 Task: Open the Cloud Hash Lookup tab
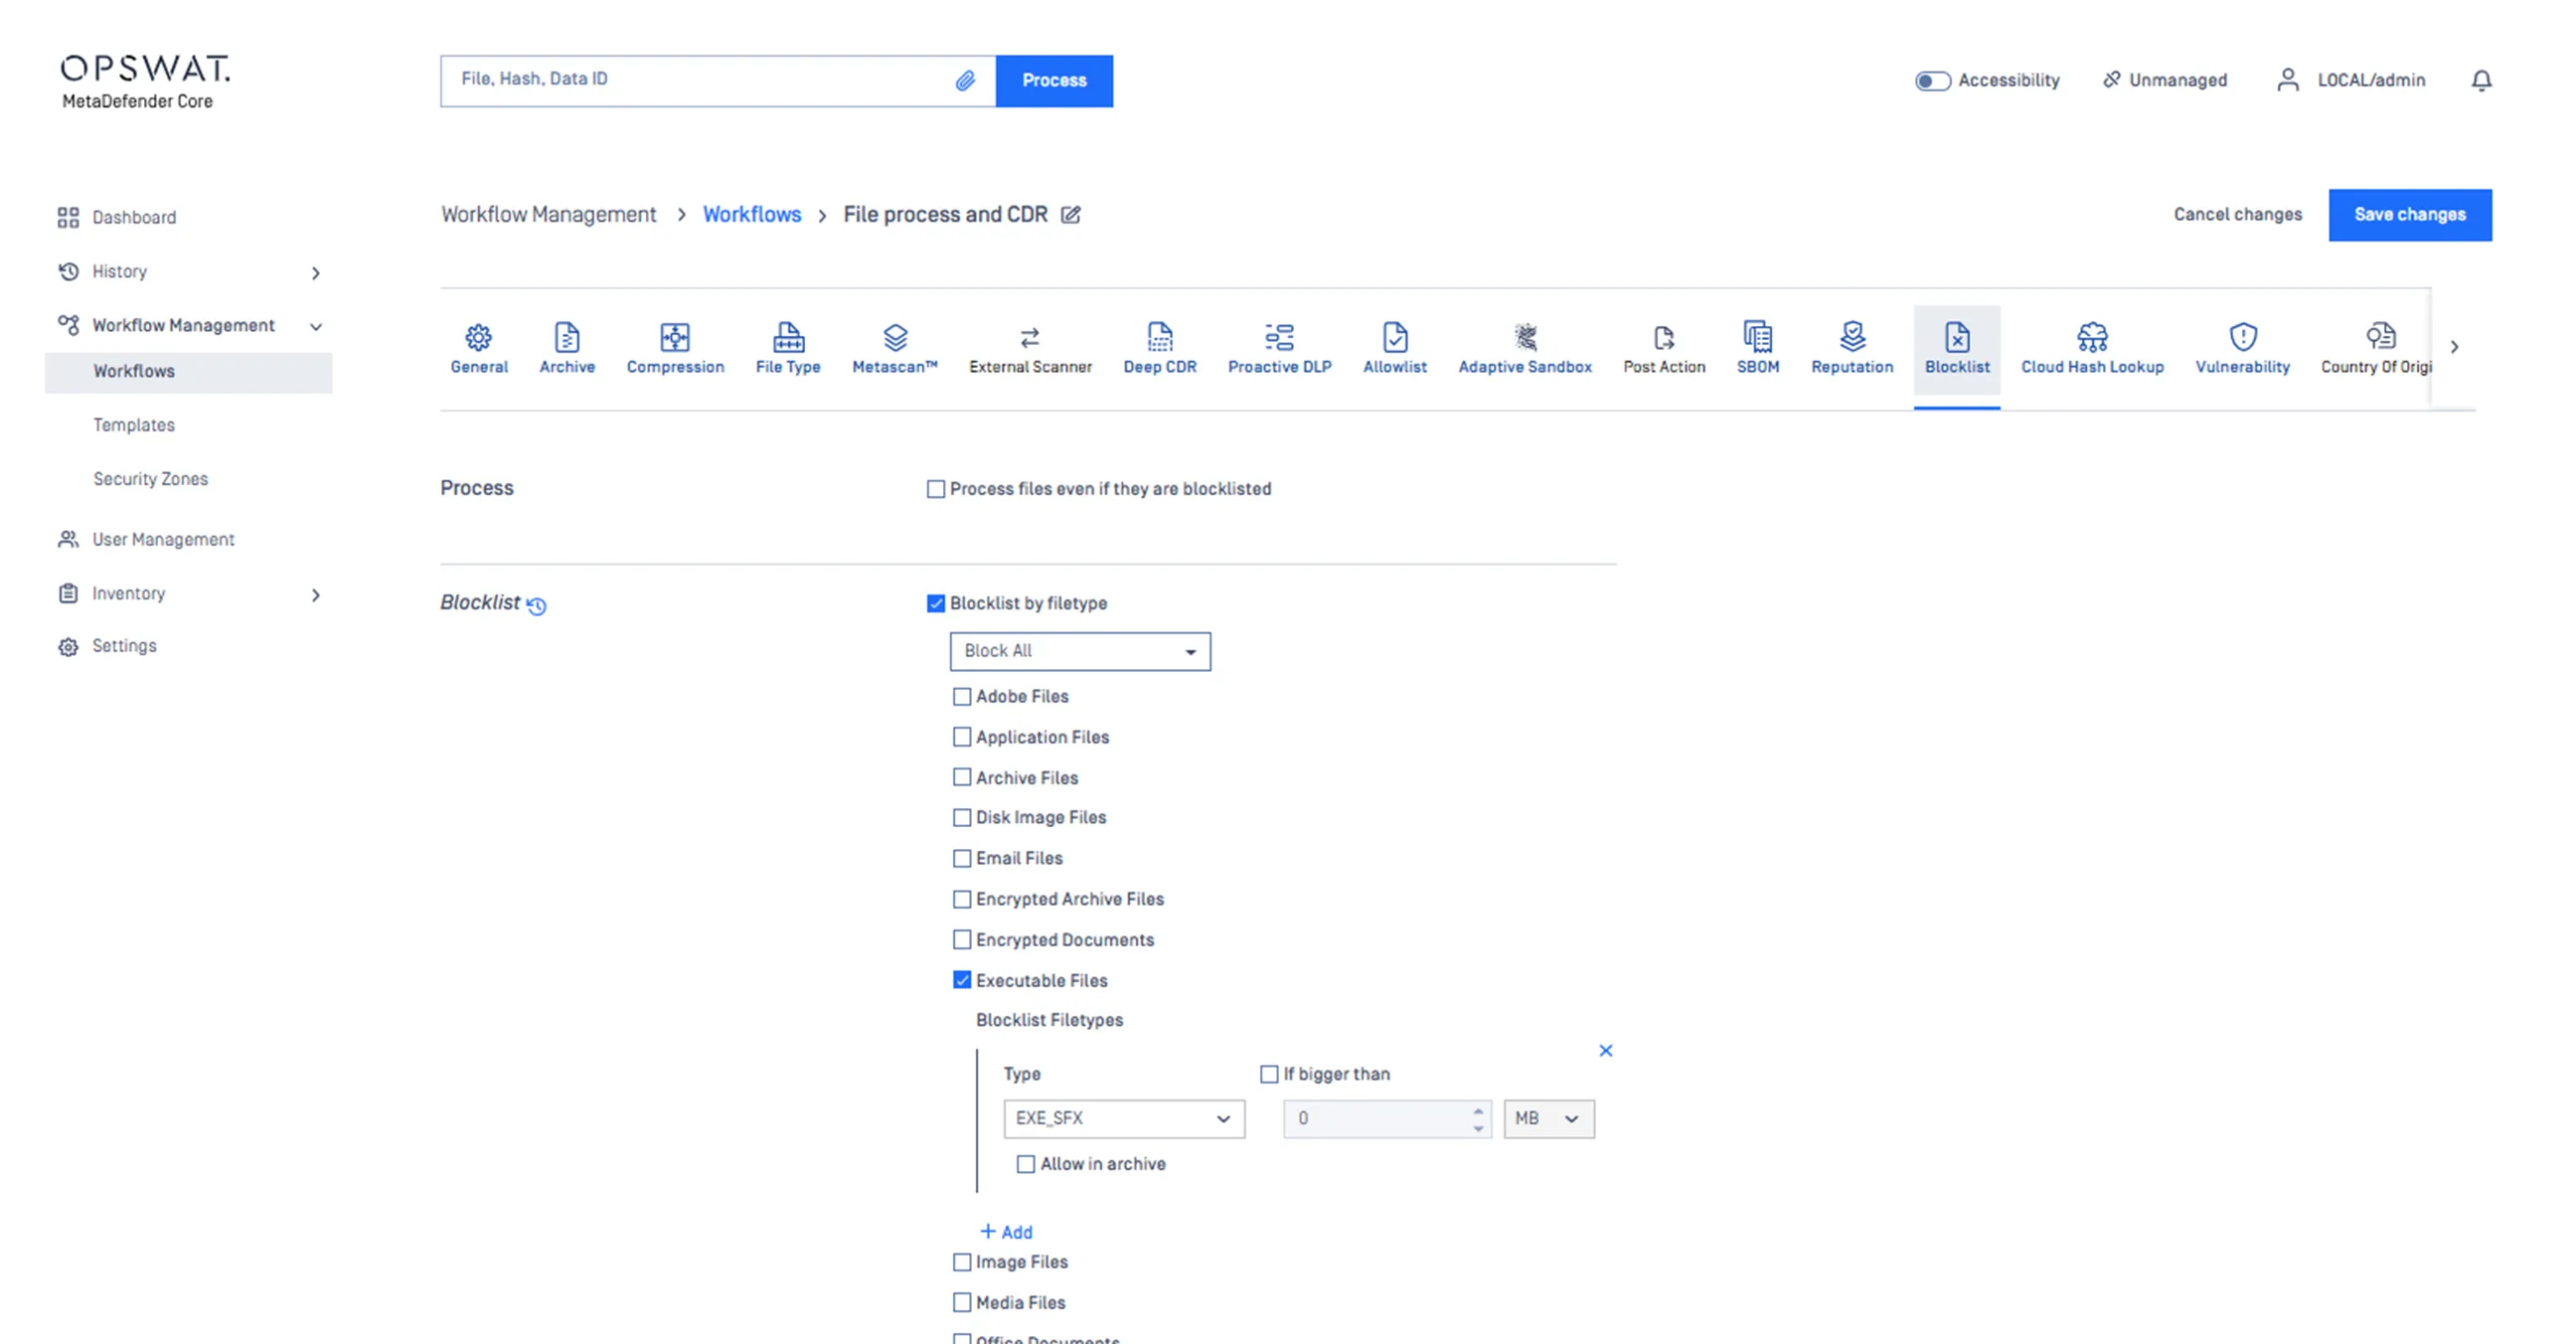(2091, 348)
